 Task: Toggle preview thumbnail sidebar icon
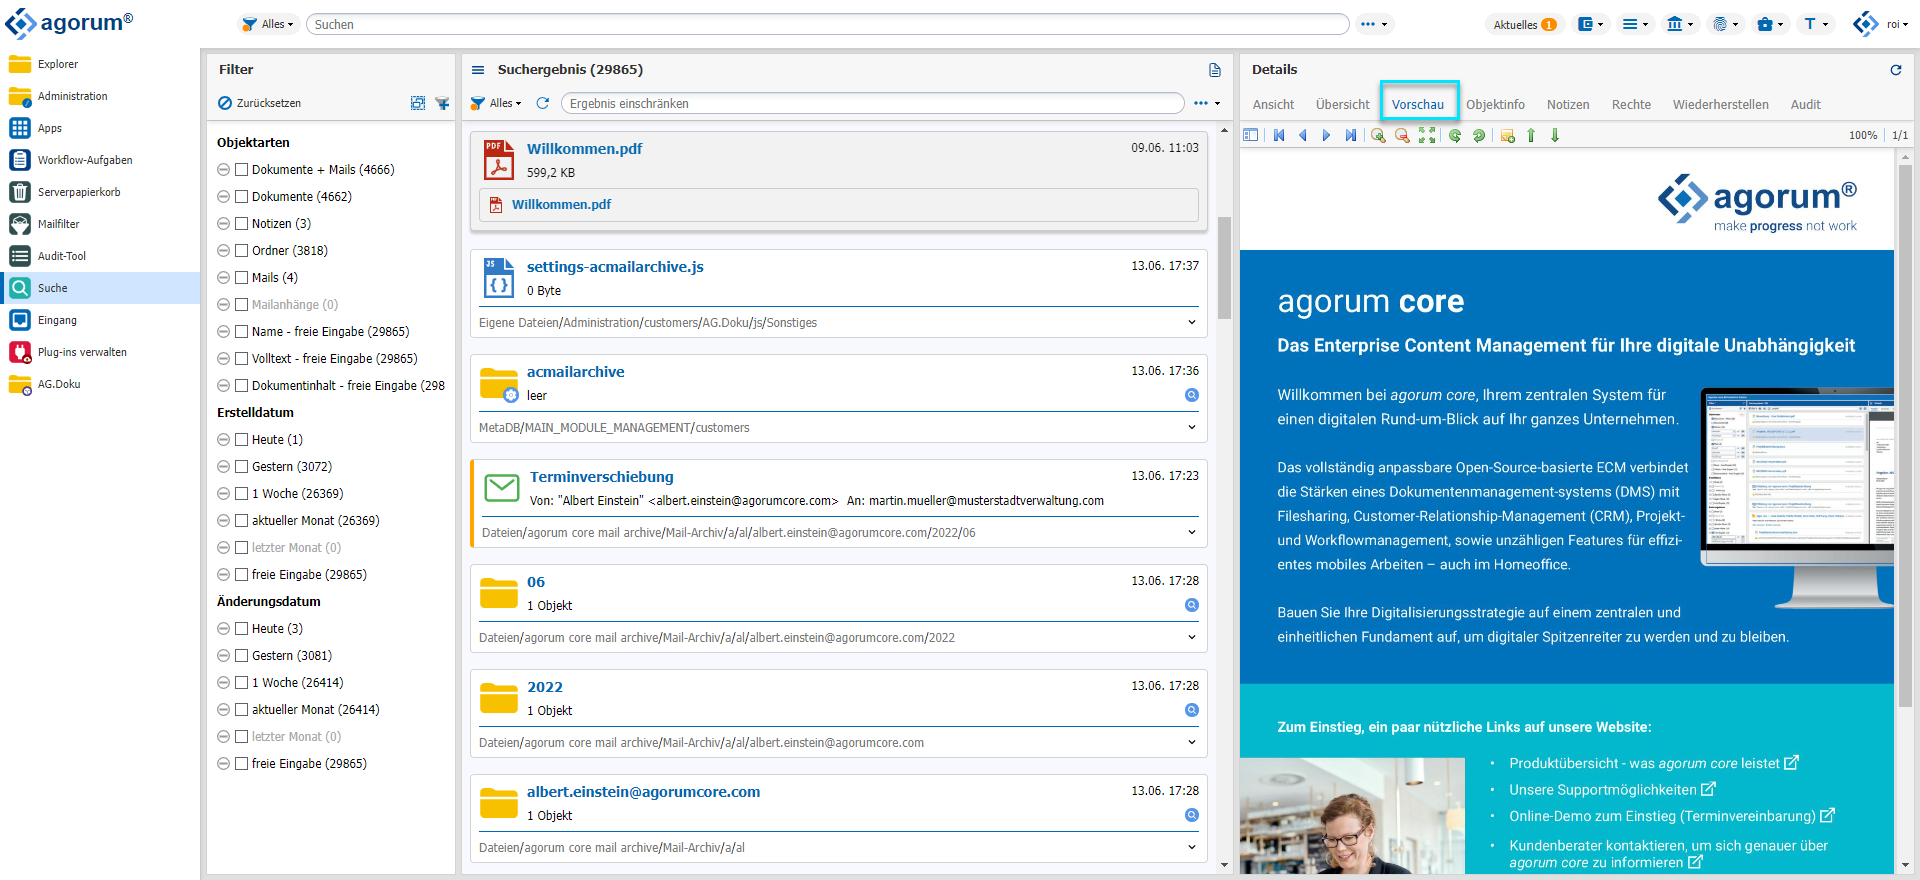[1251, 135]
